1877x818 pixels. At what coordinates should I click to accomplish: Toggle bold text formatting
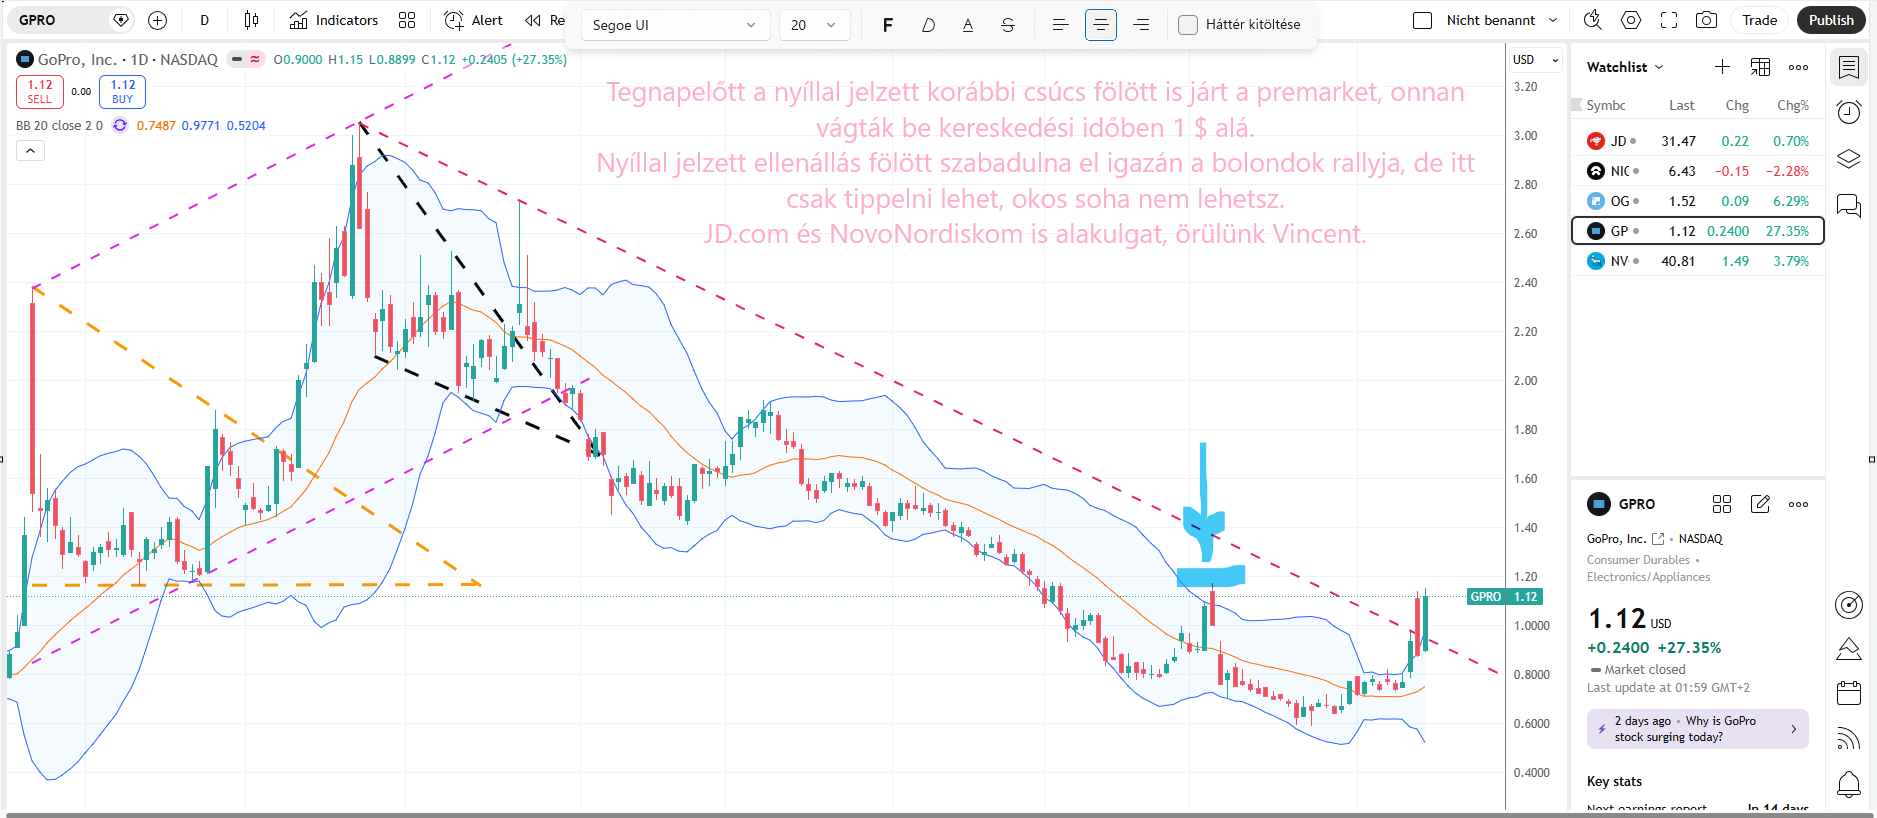coord(887,25)
